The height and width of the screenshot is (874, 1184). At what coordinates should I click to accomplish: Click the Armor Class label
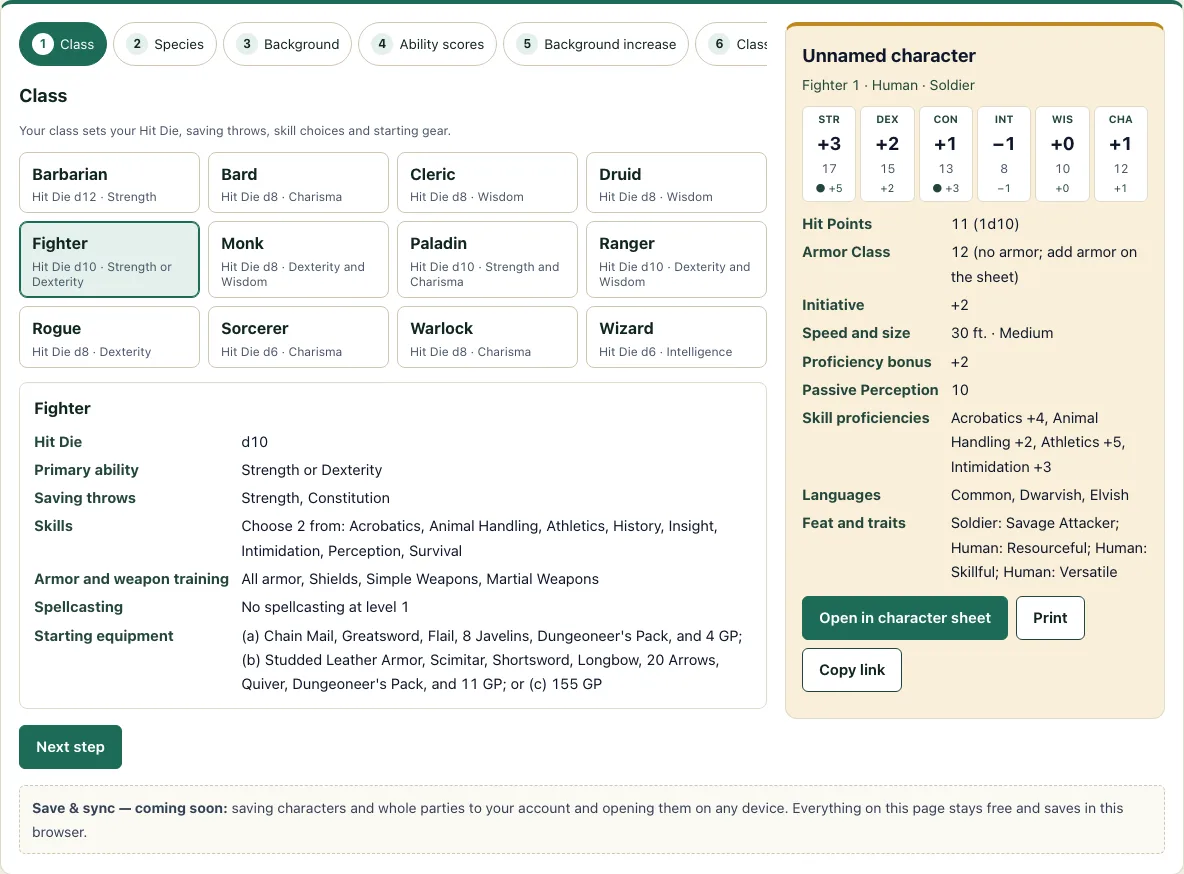pyautogui.click(x=846, y=252)
